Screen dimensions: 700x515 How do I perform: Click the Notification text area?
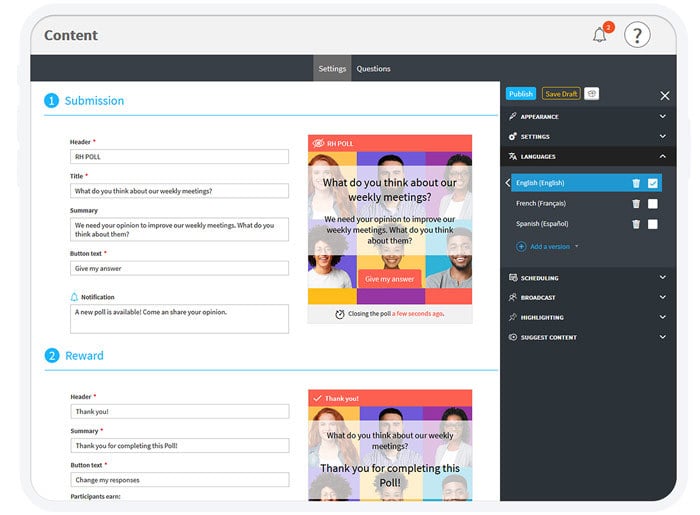(x=179, y=319)
